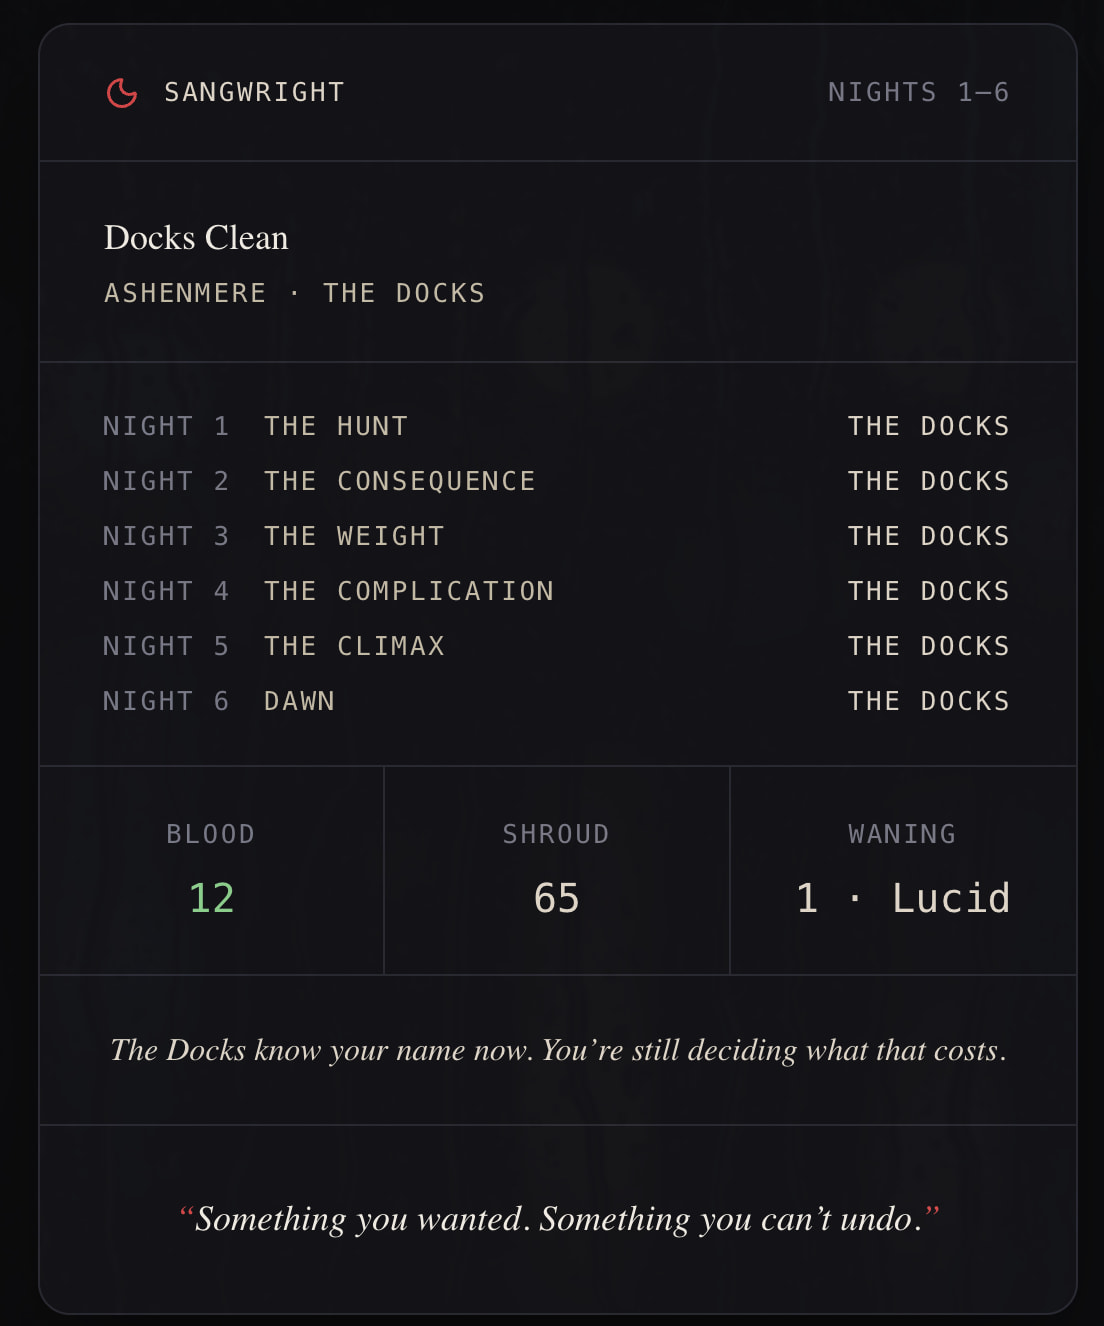
Task: Click the red crescent moon logo icon
Action: tap(122, 93)
